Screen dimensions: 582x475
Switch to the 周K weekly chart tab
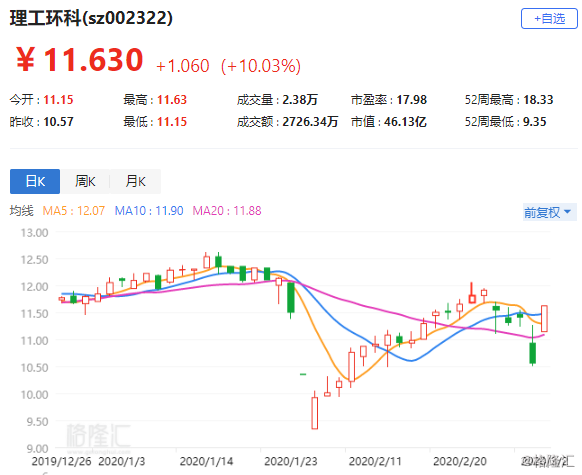pyautogui.click(x=85, y=181)
